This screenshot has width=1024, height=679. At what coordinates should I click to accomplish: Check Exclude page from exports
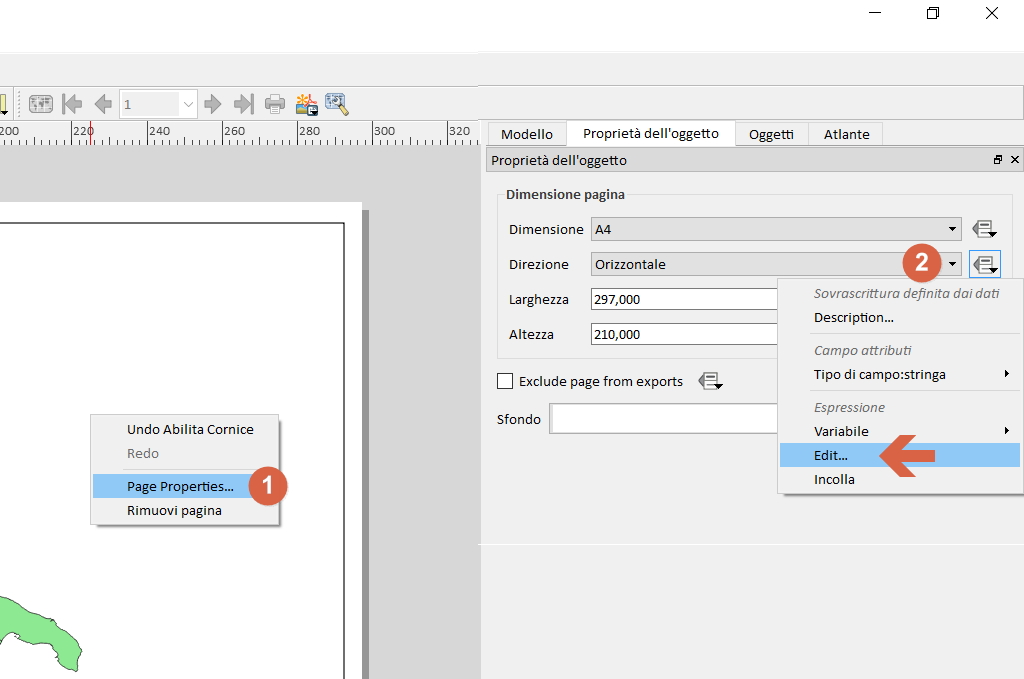(505, 381)
